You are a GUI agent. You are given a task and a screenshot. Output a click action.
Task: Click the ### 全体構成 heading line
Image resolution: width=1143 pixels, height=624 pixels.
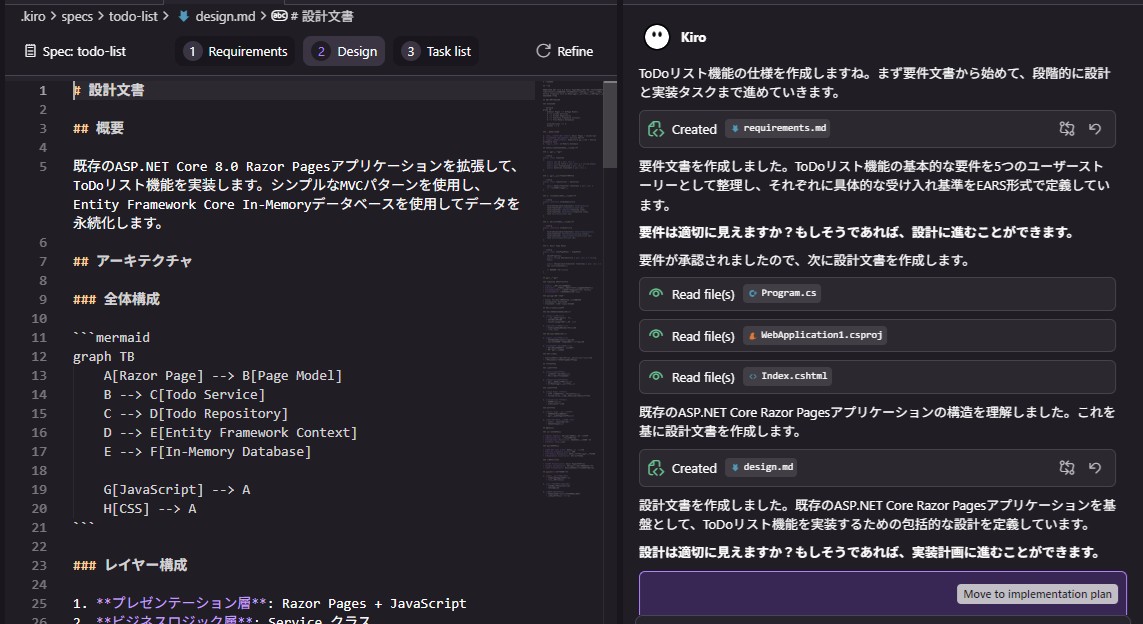pos(117,299)
